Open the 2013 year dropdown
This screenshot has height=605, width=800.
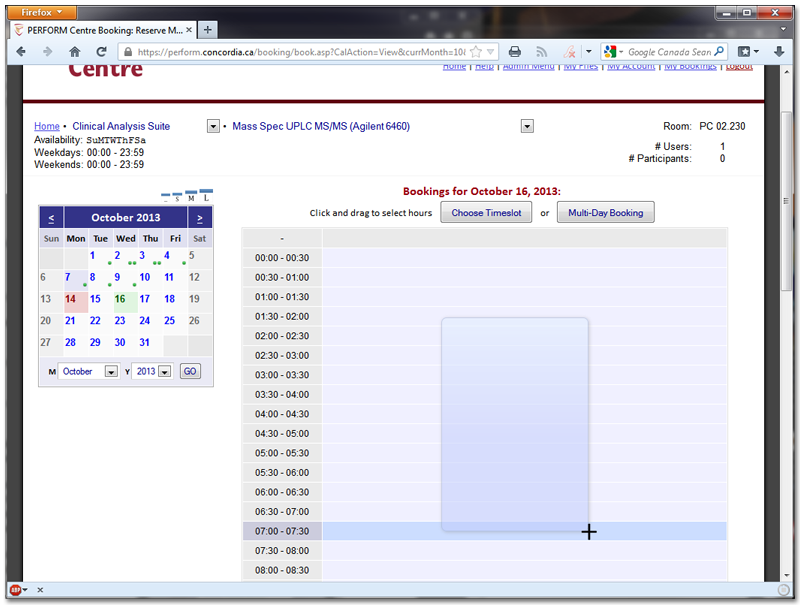coord(164,371)
